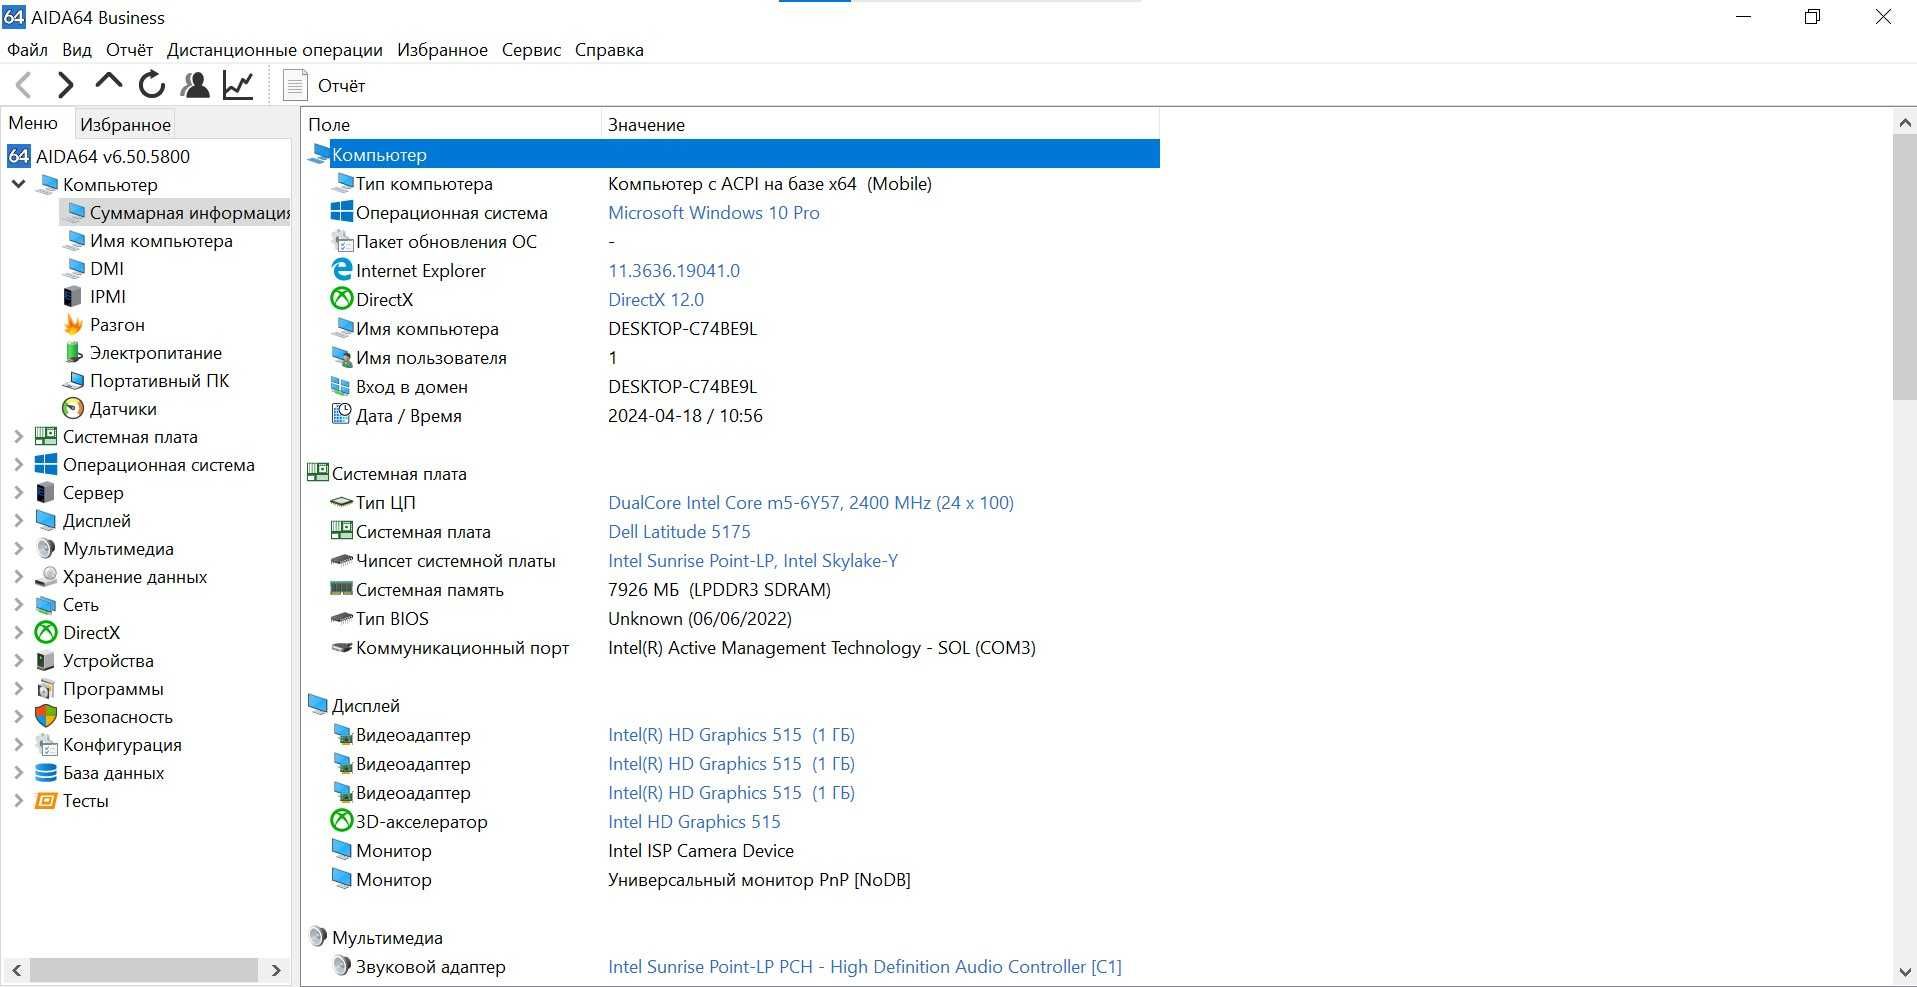This screenshot has width=1917, height=987.
Task: Click the 3D-акселератор row icon
Action: coord(342,821)
